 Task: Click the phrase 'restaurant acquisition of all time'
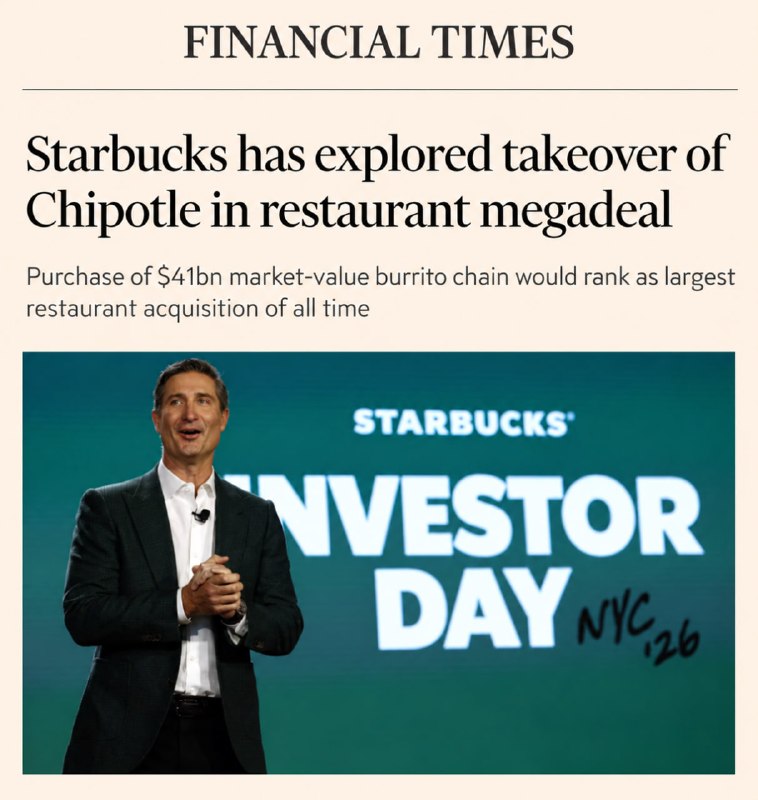(197, 309)
